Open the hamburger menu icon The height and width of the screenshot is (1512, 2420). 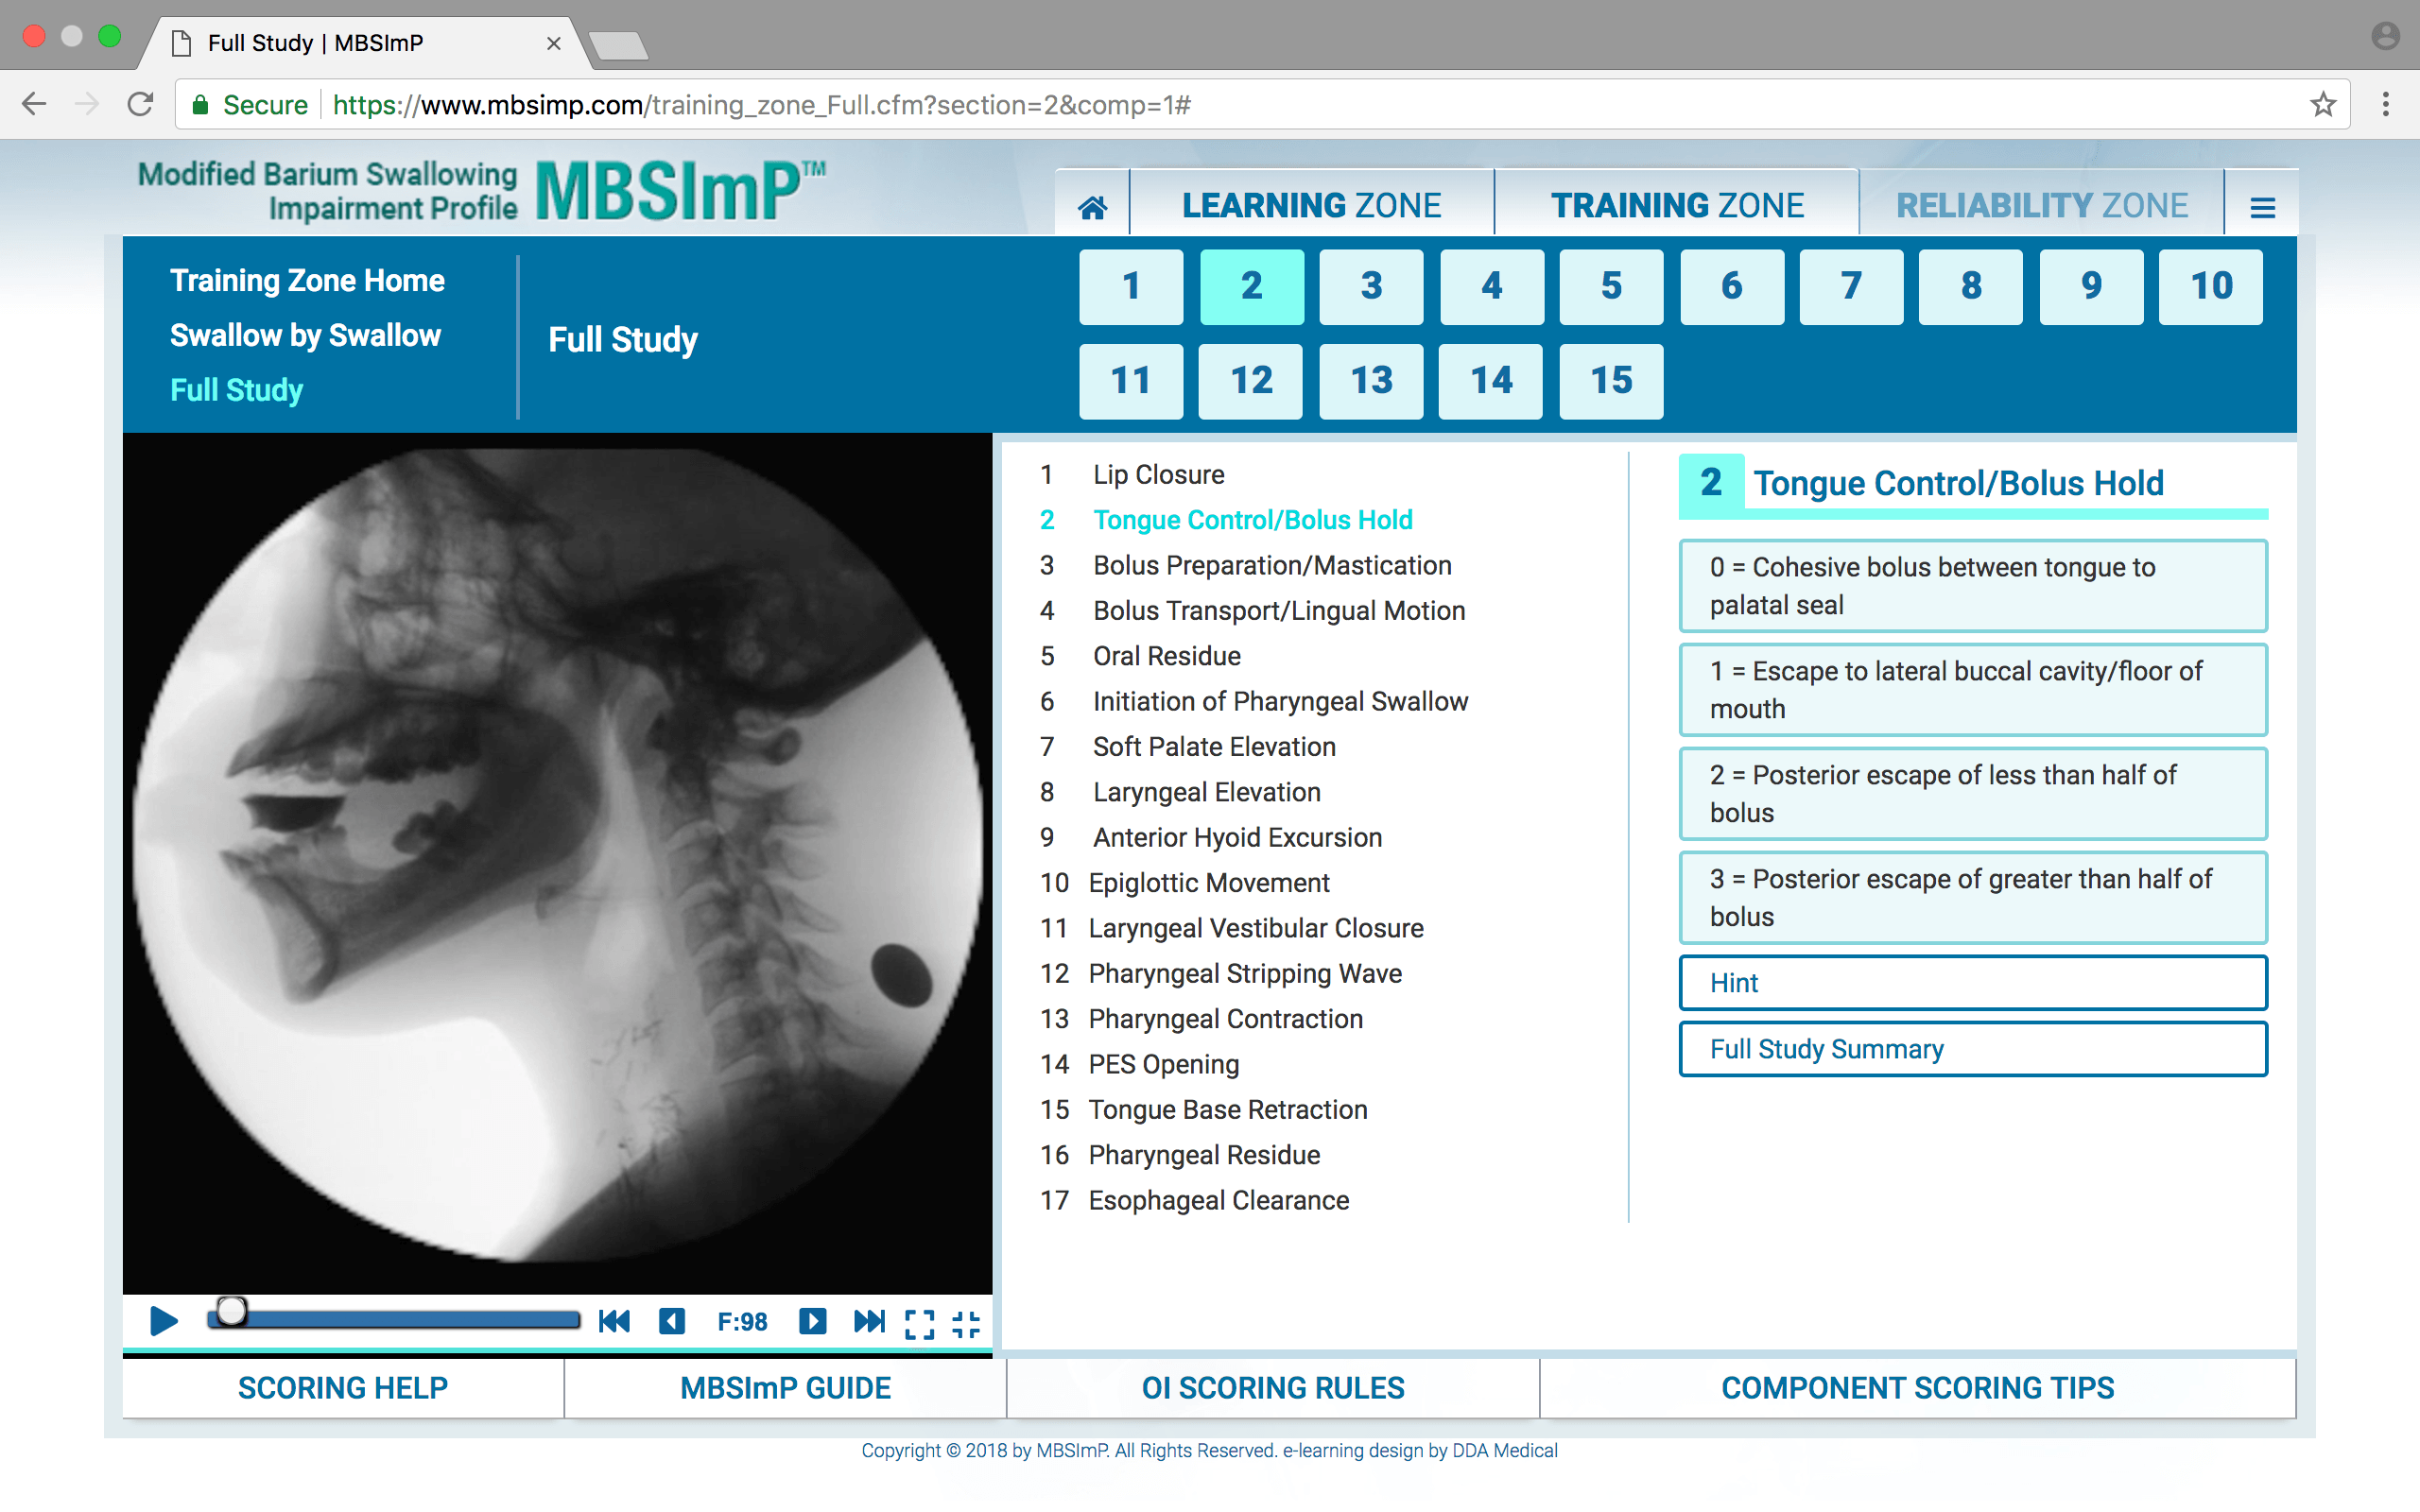coord(2262,207)
